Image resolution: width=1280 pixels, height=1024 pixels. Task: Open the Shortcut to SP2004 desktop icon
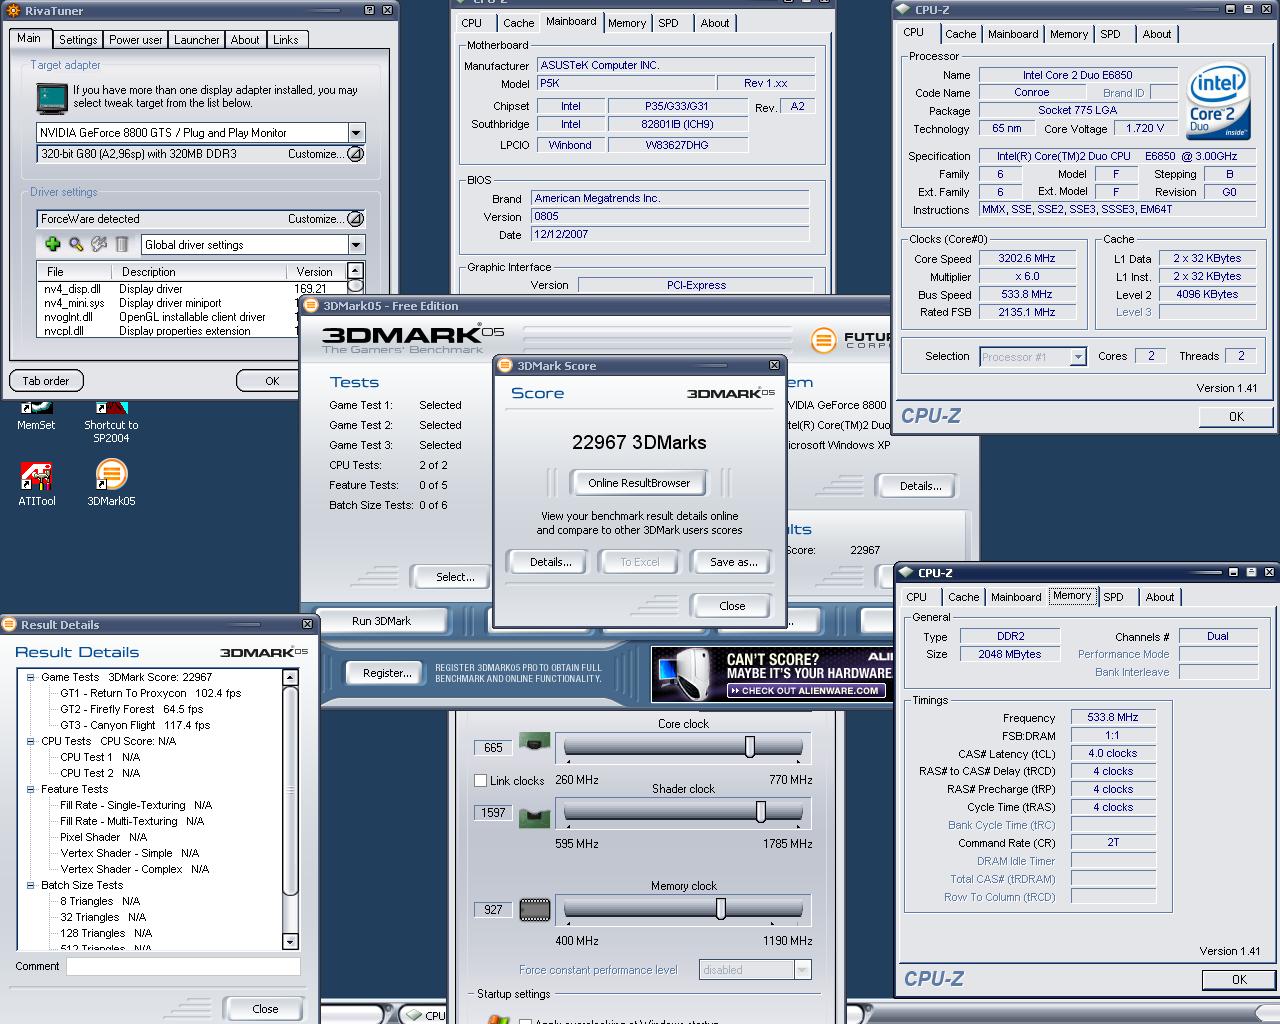(x=111, y=420)
